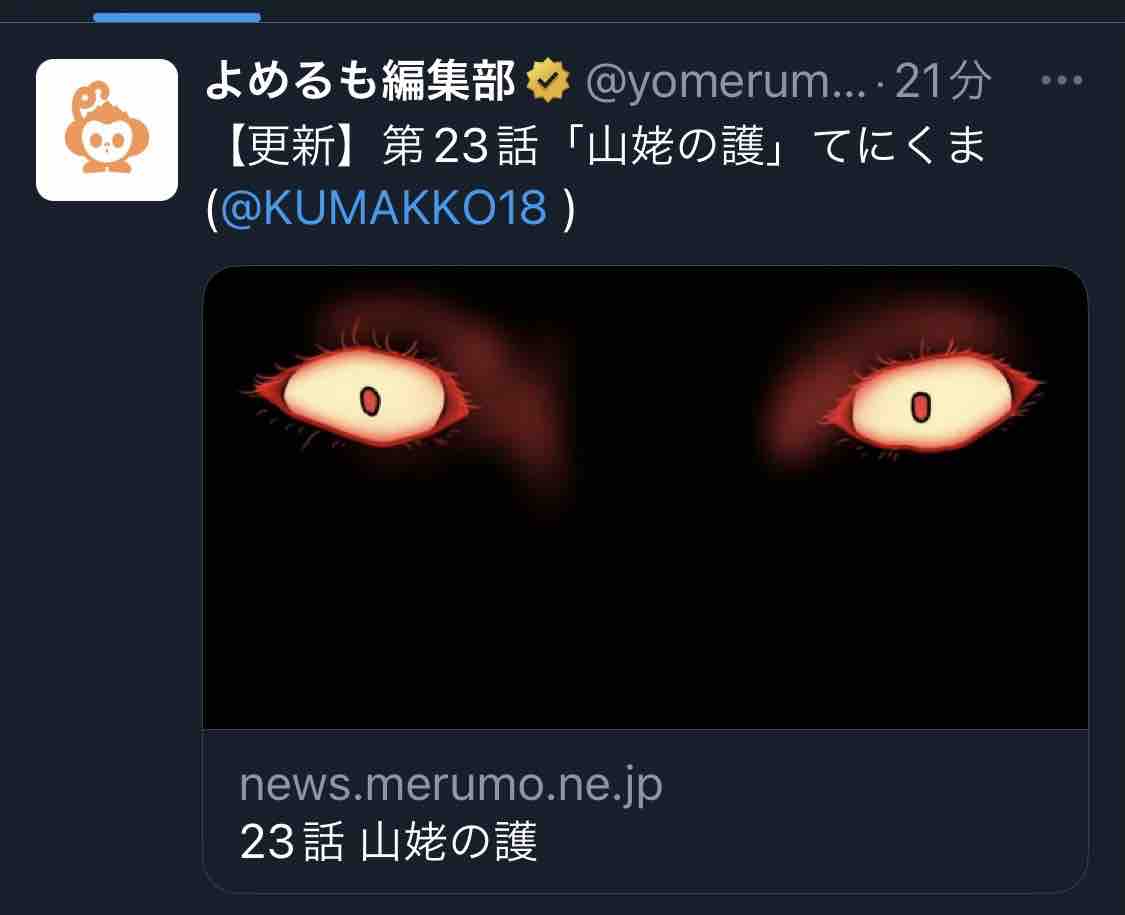
Task: Open the glowing red eyes preview image
Action: tap(646, 498)
